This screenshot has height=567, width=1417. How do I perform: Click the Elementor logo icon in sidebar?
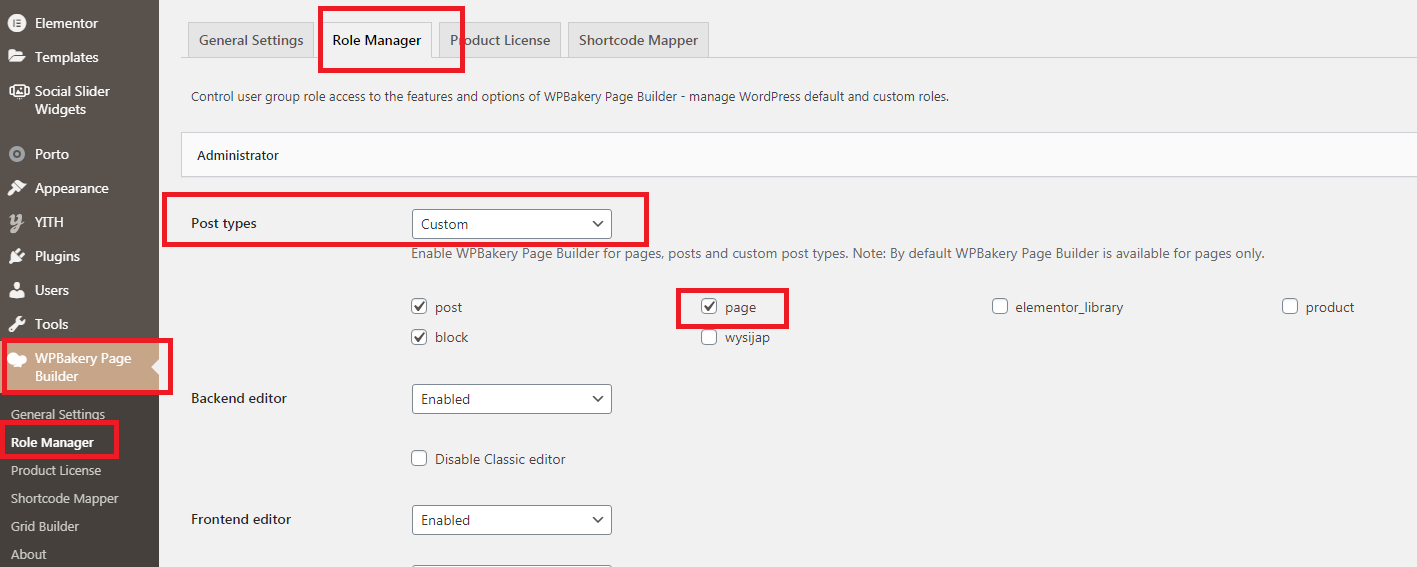(17, 23)
